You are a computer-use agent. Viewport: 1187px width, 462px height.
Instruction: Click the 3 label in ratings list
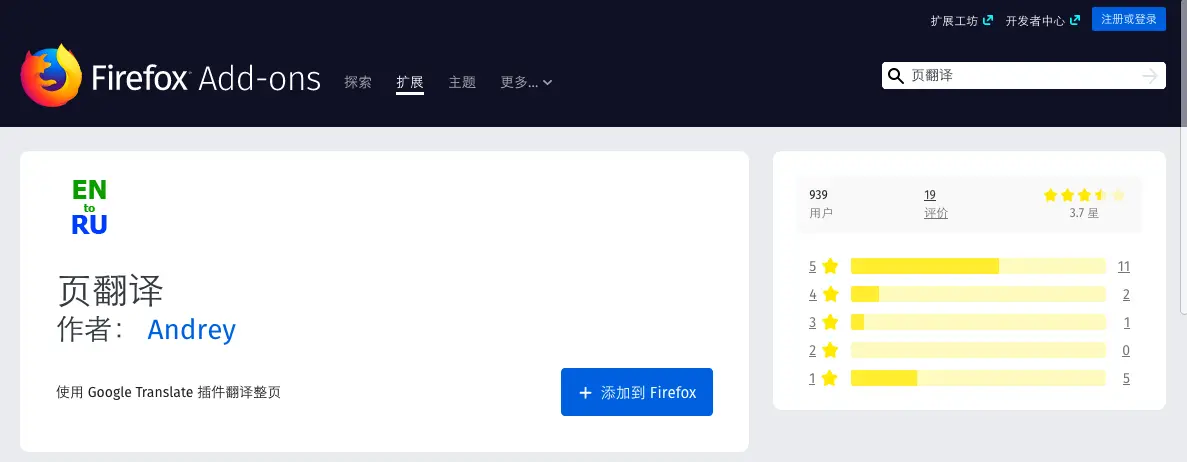click(x=812, y=322)
